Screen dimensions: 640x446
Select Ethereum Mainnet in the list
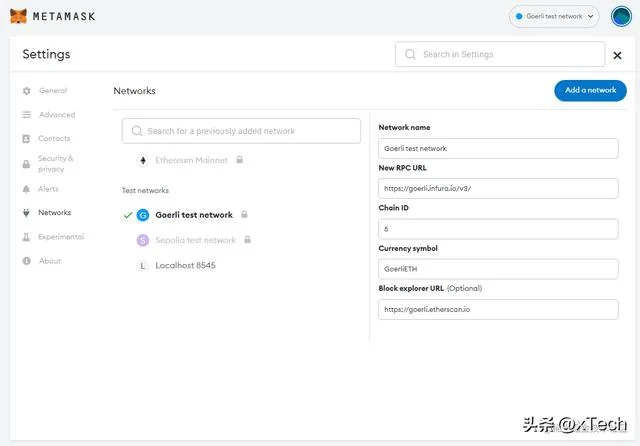tap(191, 160)
